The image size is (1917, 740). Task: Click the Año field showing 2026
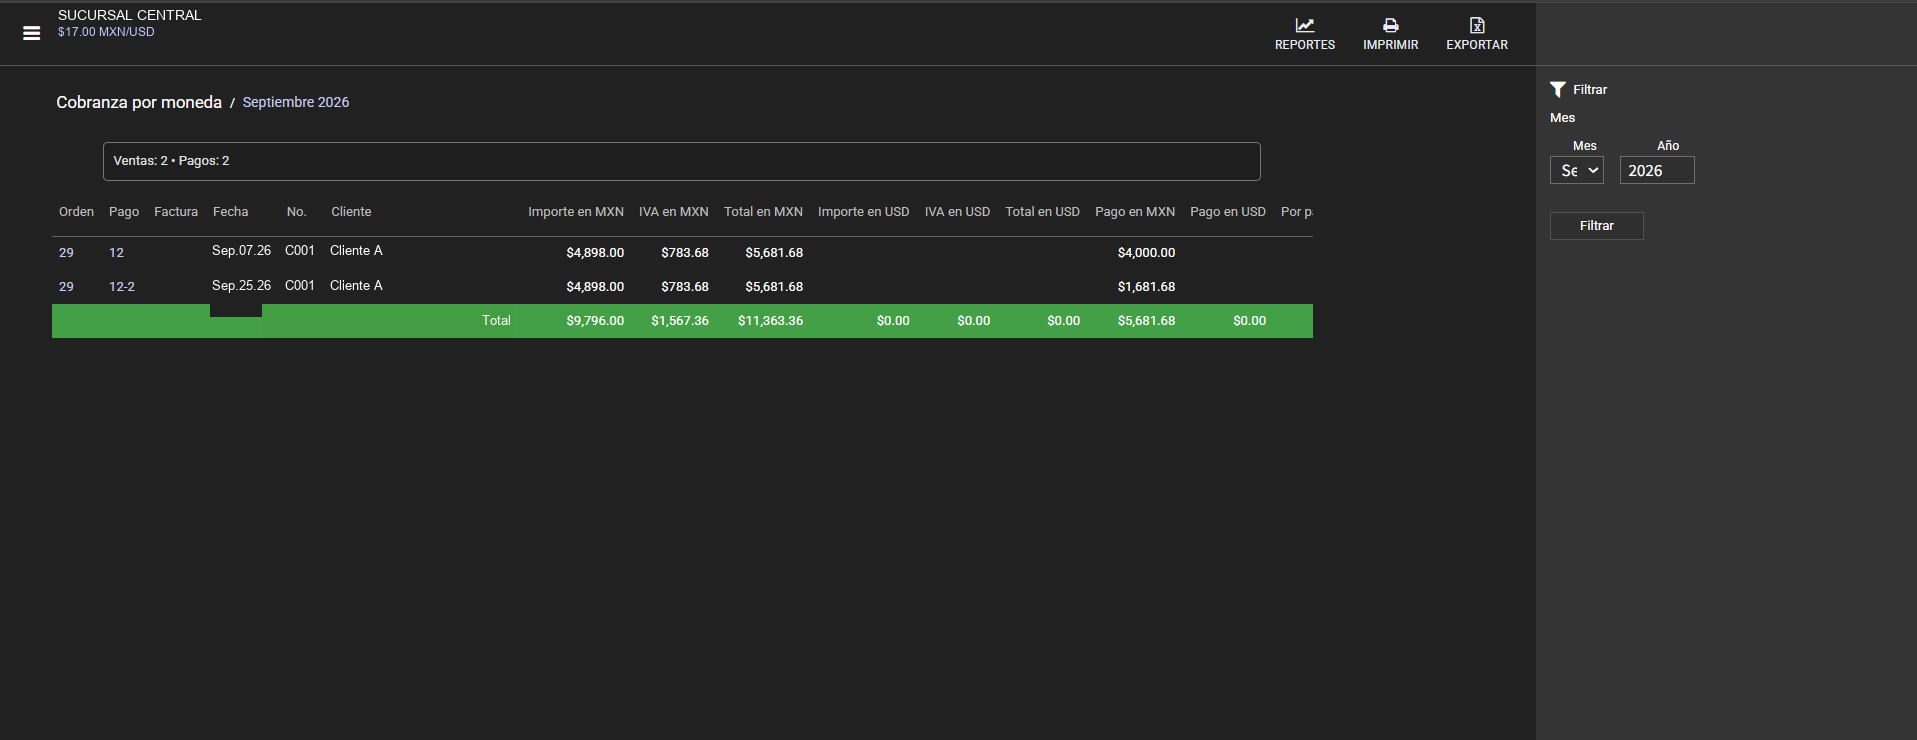(1657, 170)
